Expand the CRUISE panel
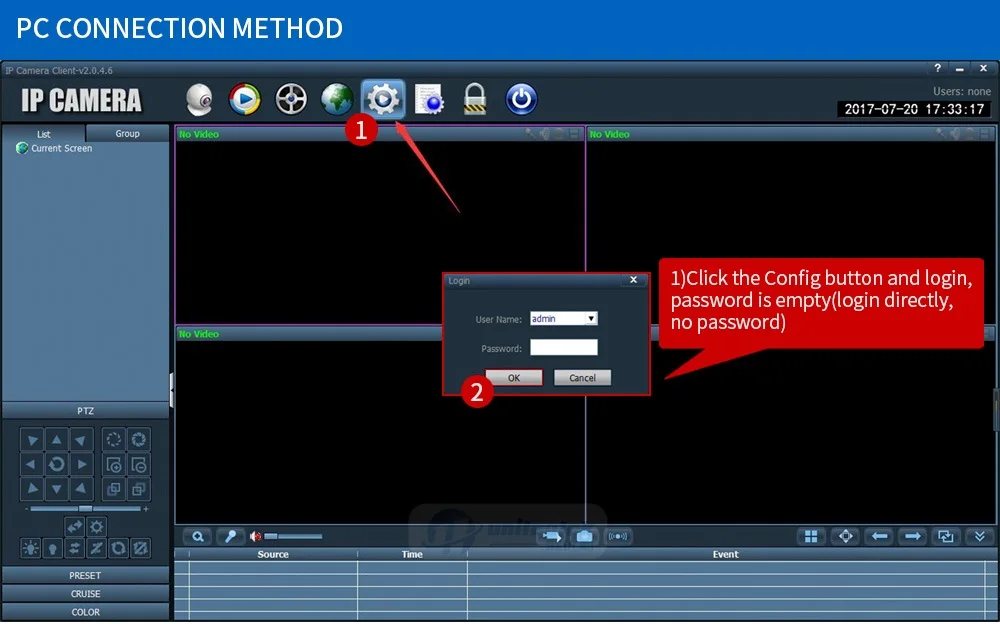This screenshot has width=1000, height=624. (85, 594)
